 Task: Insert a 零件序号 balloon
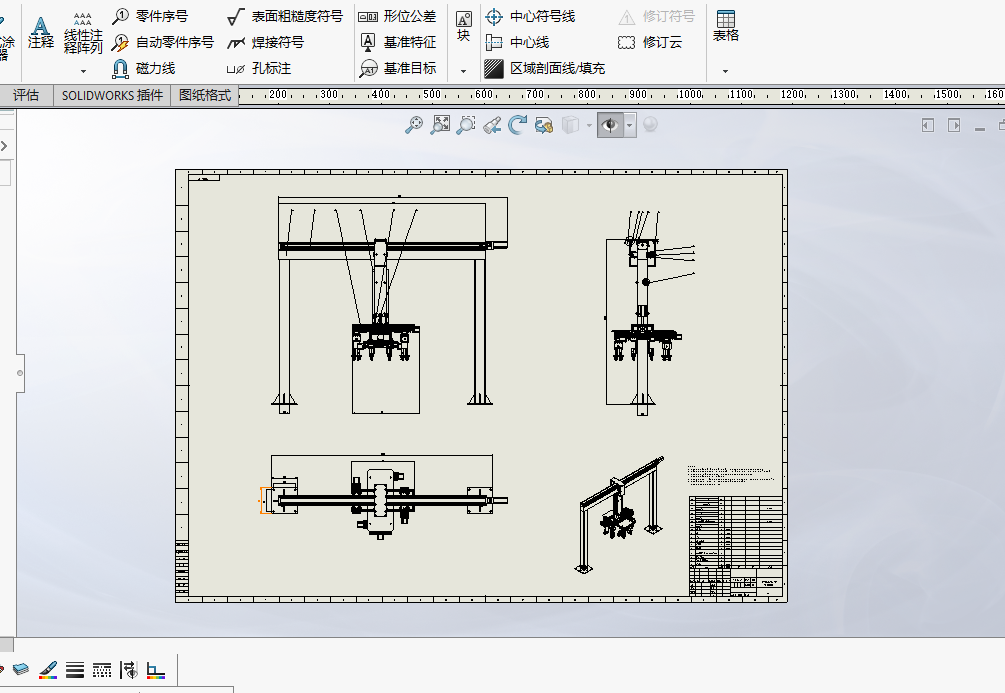pos(150,16)
